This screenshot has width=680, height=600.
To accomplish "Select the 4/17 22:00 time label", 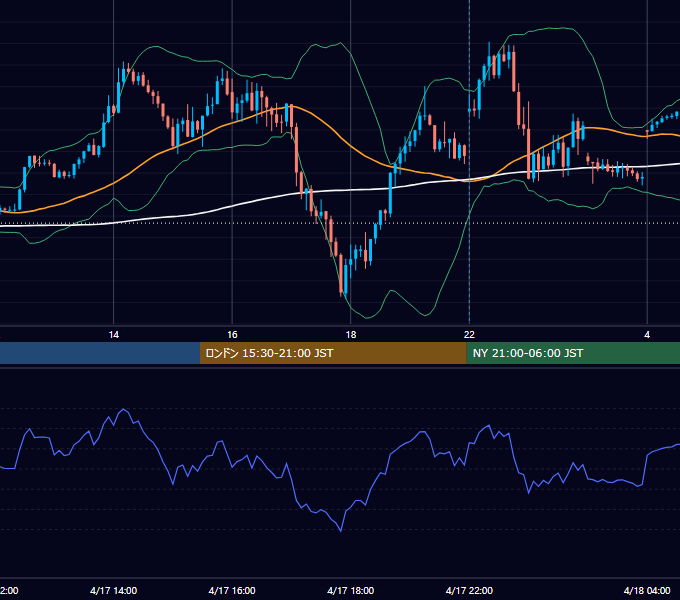I will [x=469, y=590].
